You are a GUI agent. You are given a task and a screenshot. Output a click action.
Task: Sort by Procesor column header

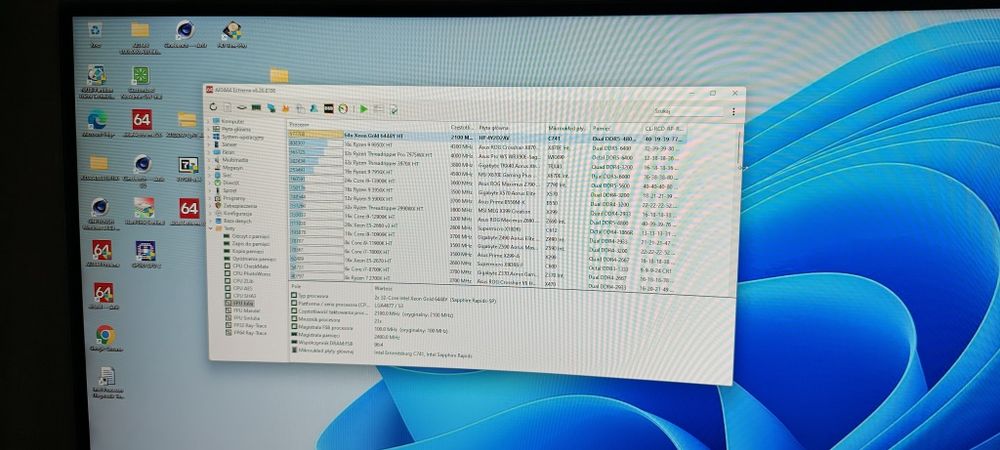coord(369,126)
